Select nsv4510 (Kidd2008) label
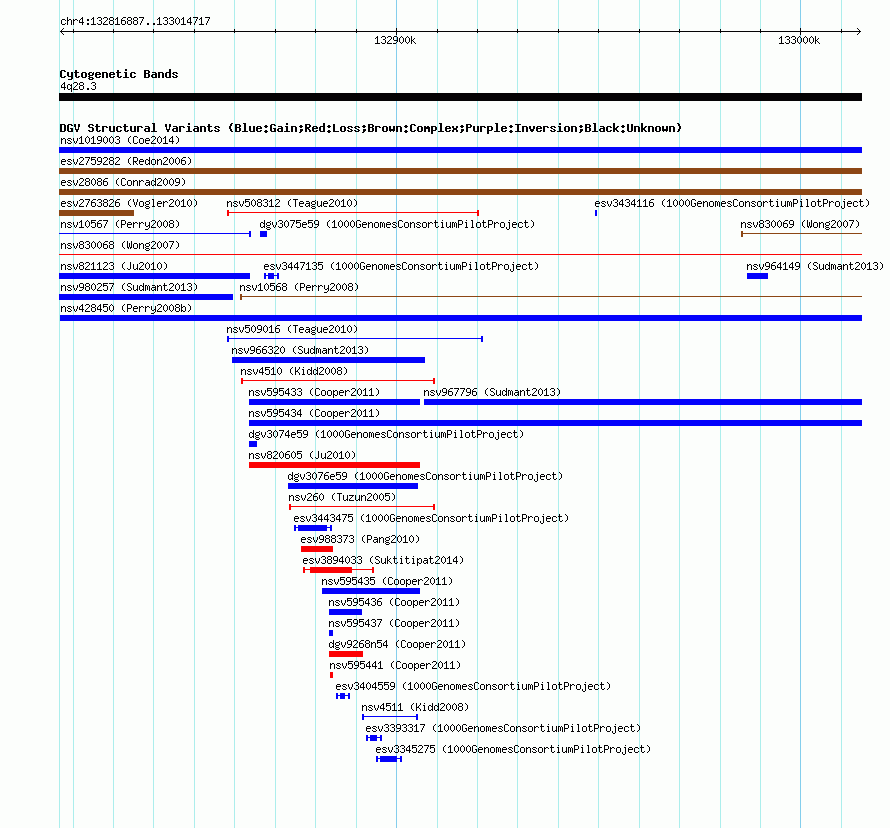 (294, 371)
